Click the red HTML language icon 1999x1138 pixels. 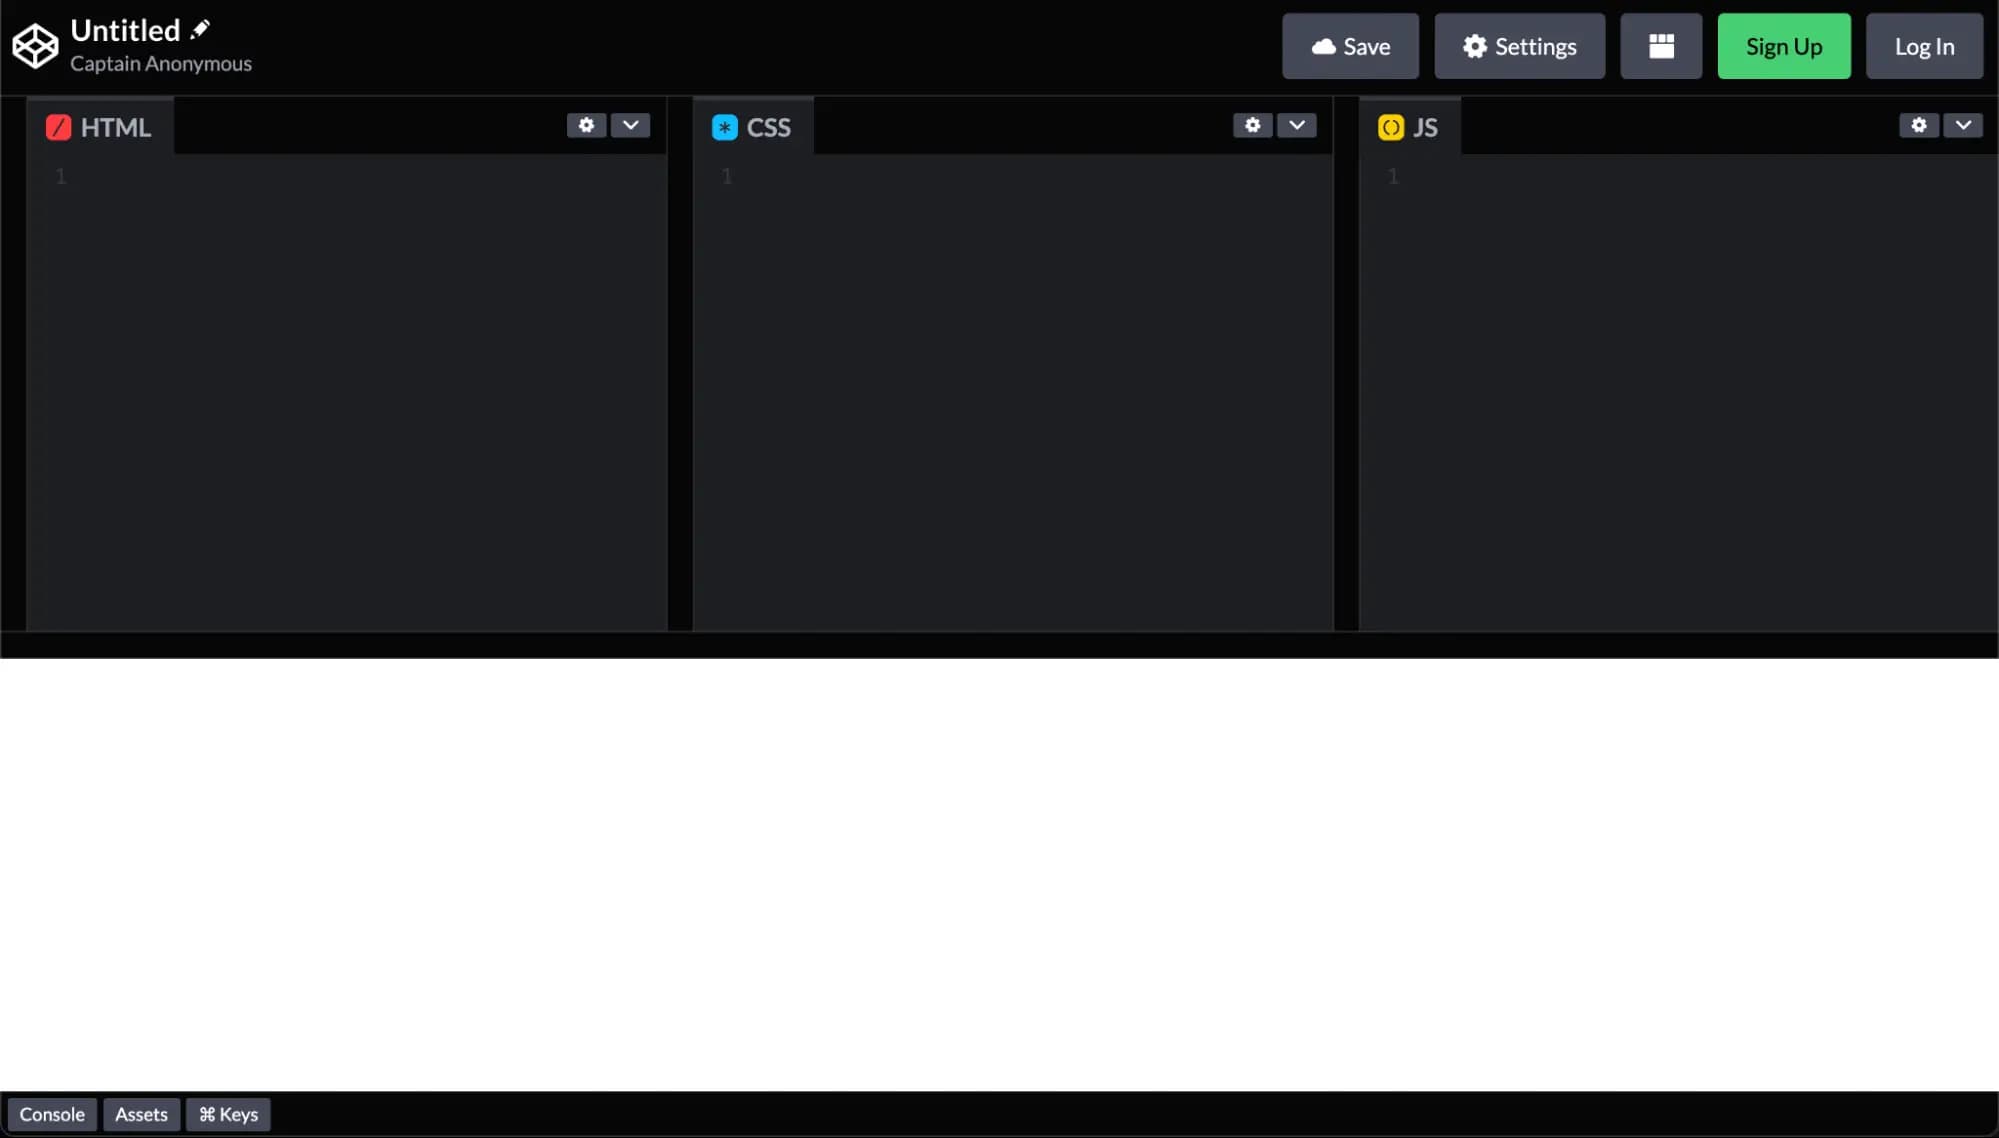point(59,127)
